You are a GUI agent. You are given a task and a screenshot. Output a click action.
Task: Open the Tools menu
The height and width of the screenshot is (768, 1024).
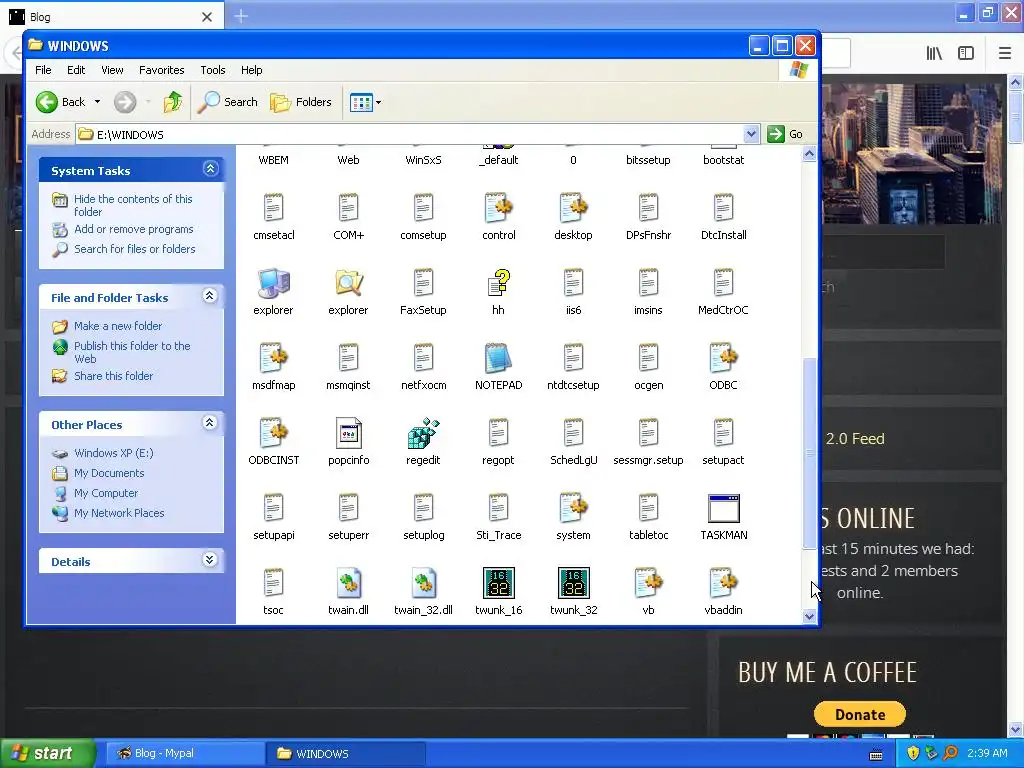pyautogui.click(x=213, y=70)
